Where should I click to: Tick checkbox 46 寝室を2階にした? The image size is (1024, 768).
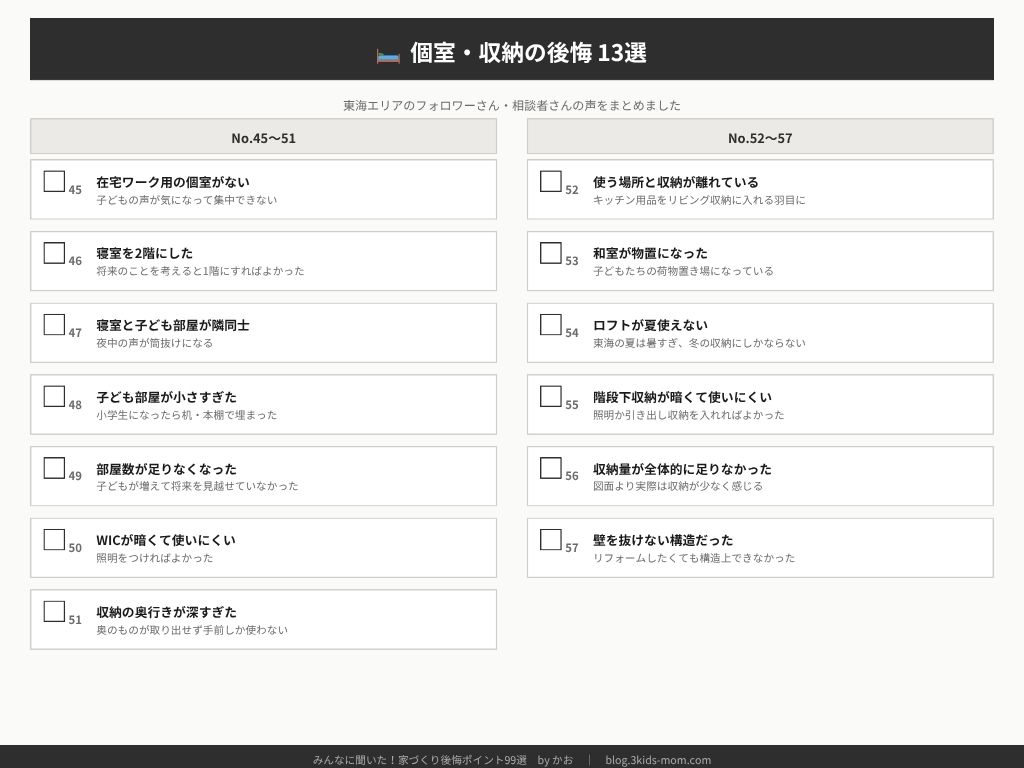click(54, 253)
